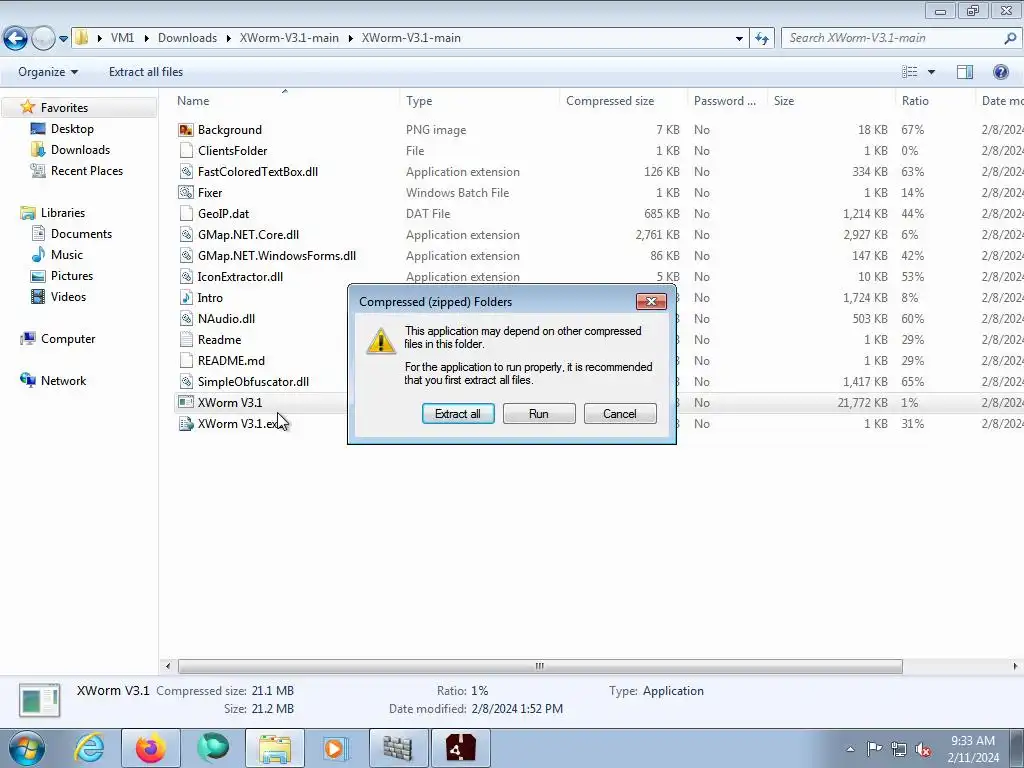Open the Windows Start menu
This screenshot has height=768, width=1024.
pyautogui.click(x=27, y=748)
